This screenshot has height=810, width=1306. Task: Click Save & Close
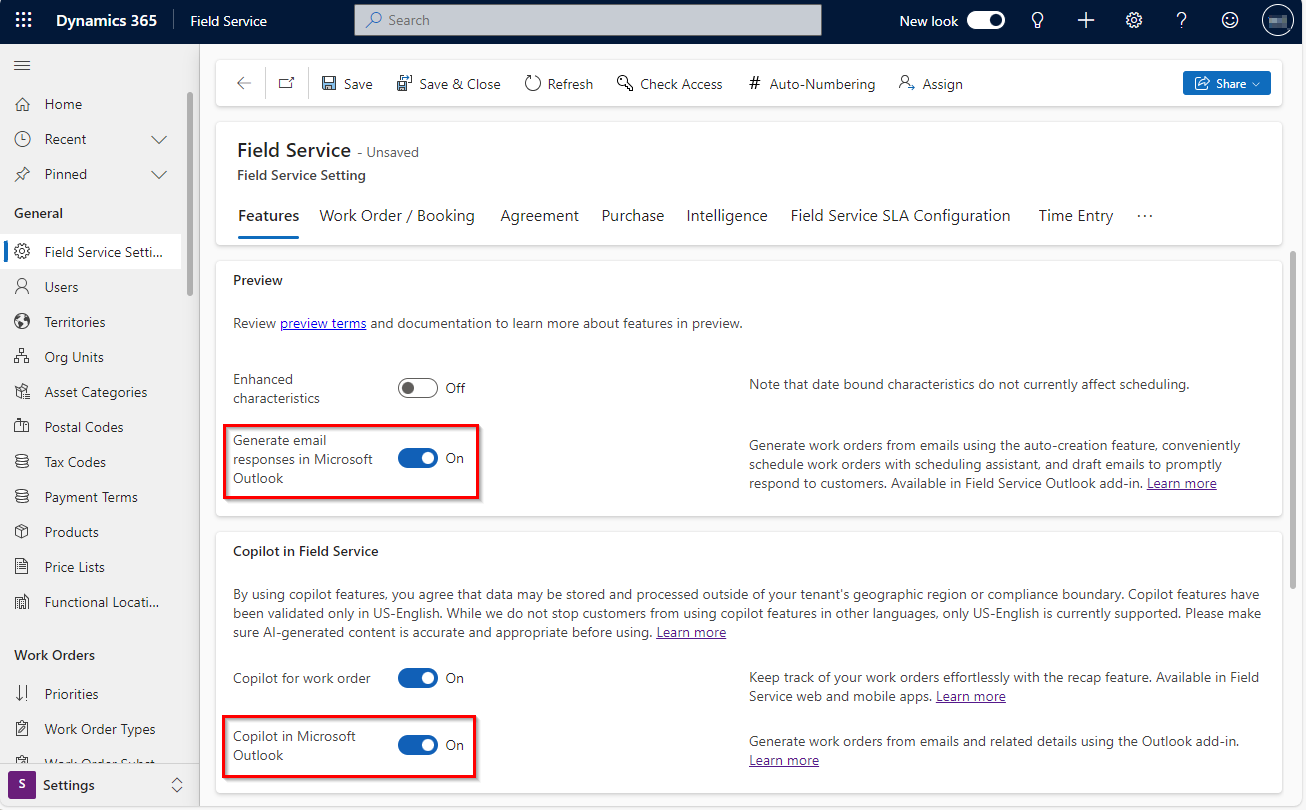pos(448,84)
